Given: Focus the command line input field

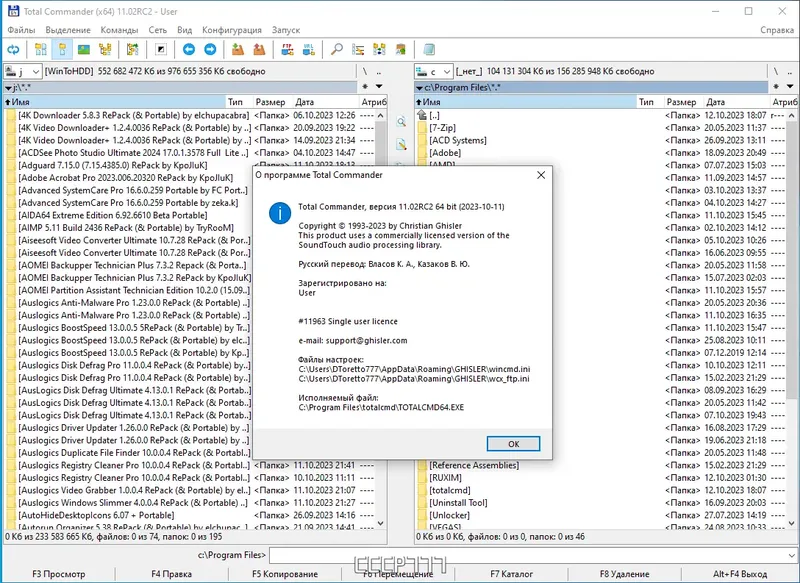Looking at the screenshot, I should coord(528,555).
